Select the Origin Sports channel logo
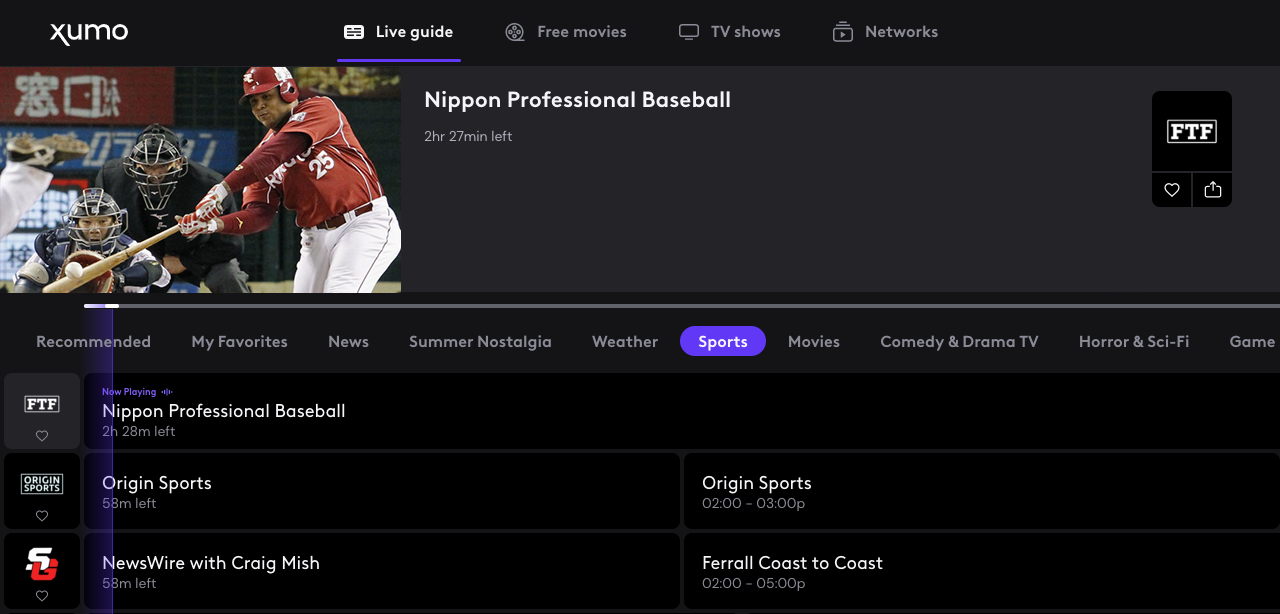The width and height of the screenshot is (1280, 614). (x=42, y=484)
